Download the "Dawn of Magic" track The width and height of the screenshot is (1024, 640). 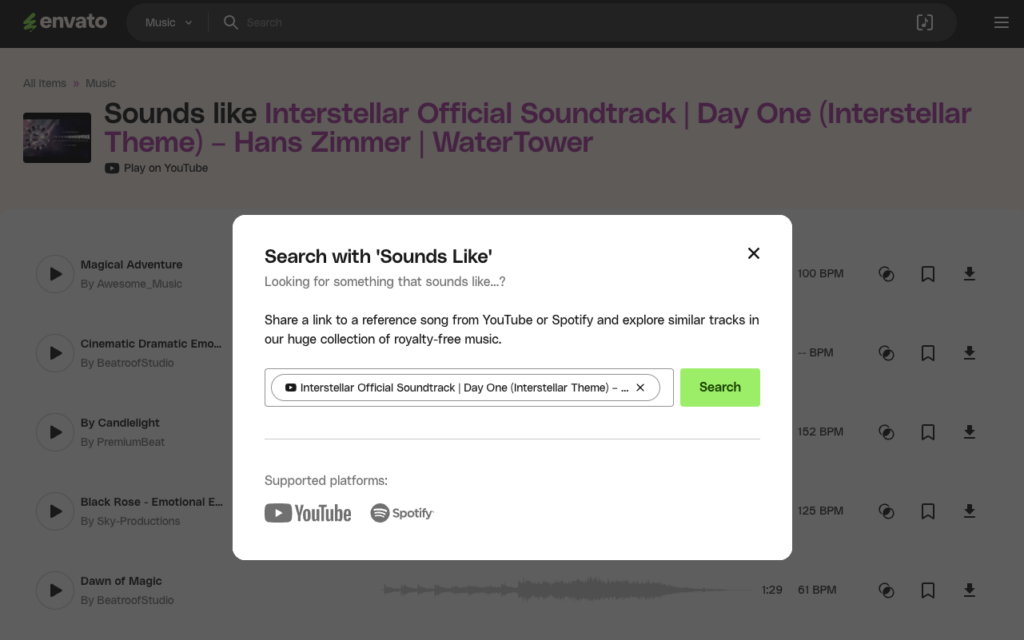click(969, 590)
